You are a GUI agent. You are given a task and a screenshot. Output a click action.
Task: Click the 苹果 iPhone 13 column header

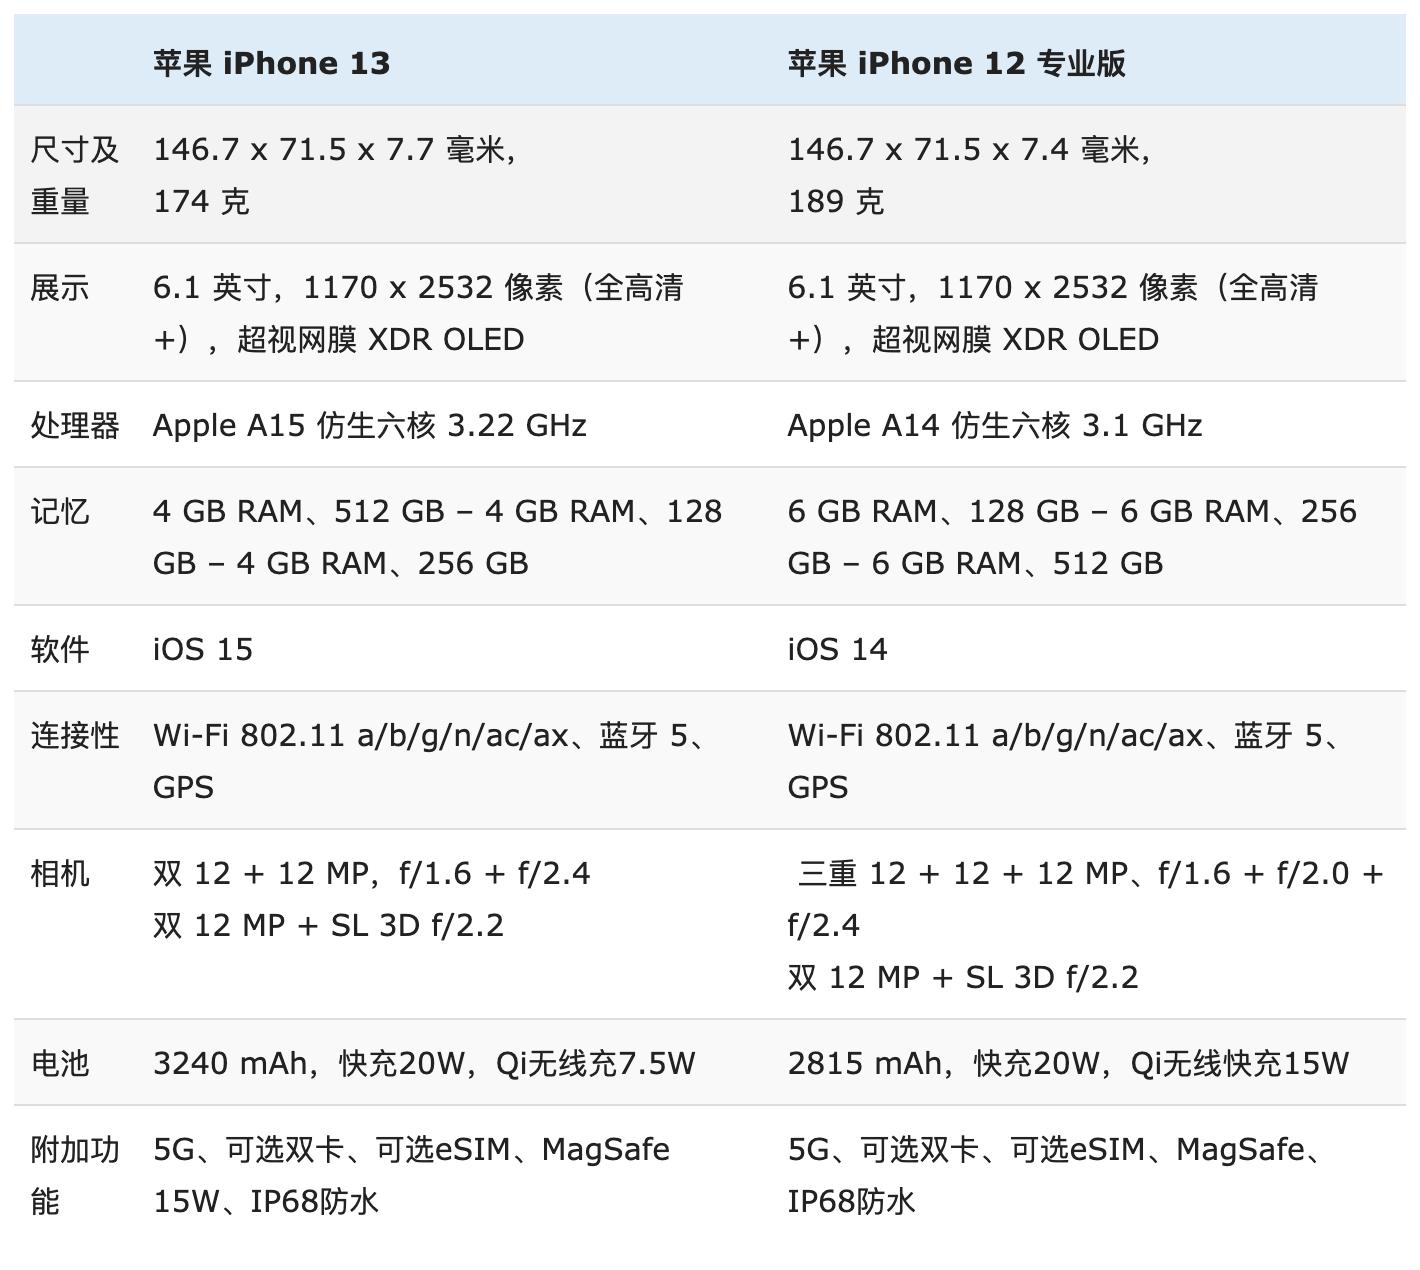tap(272, 63)
